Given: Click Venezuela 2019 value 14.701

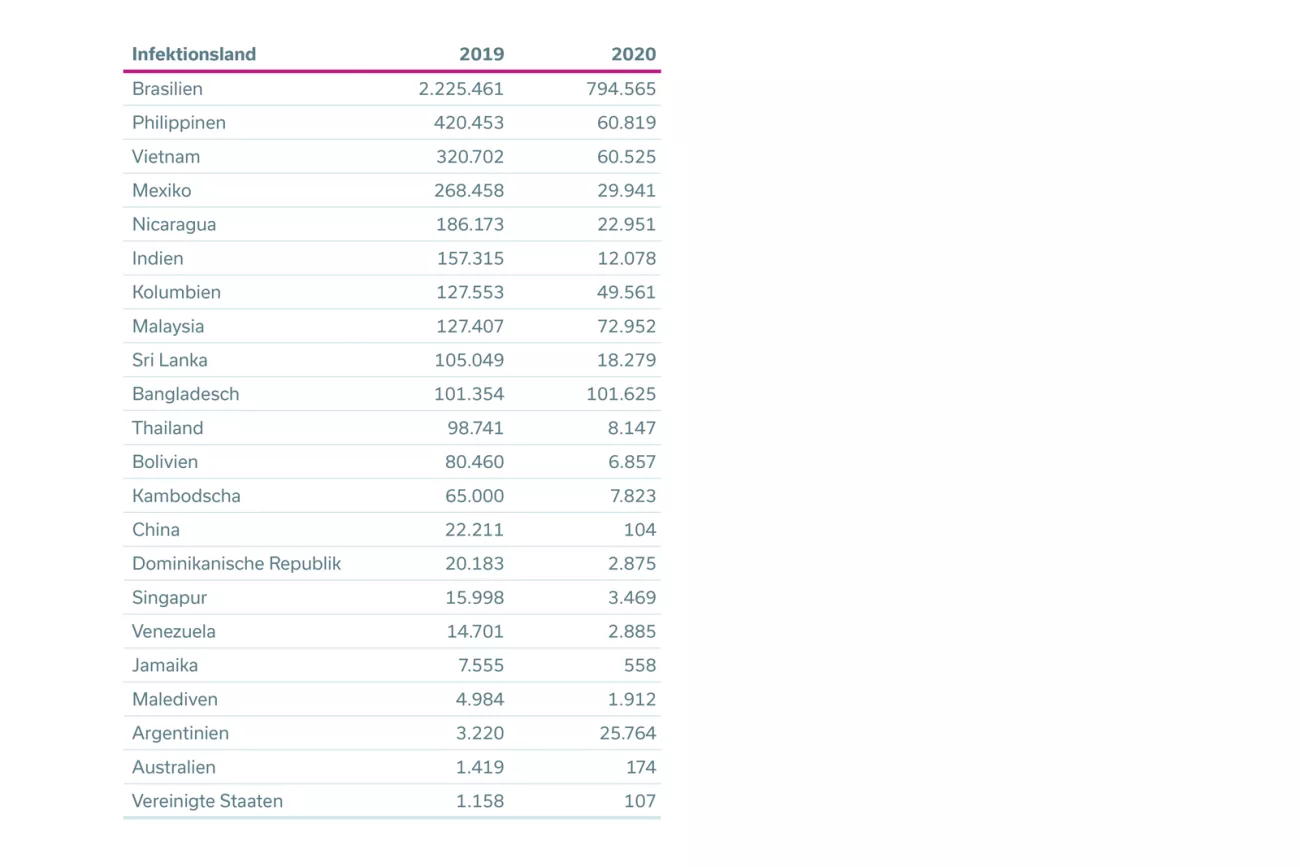Looking at the screenshot, I should coord(476,632).
